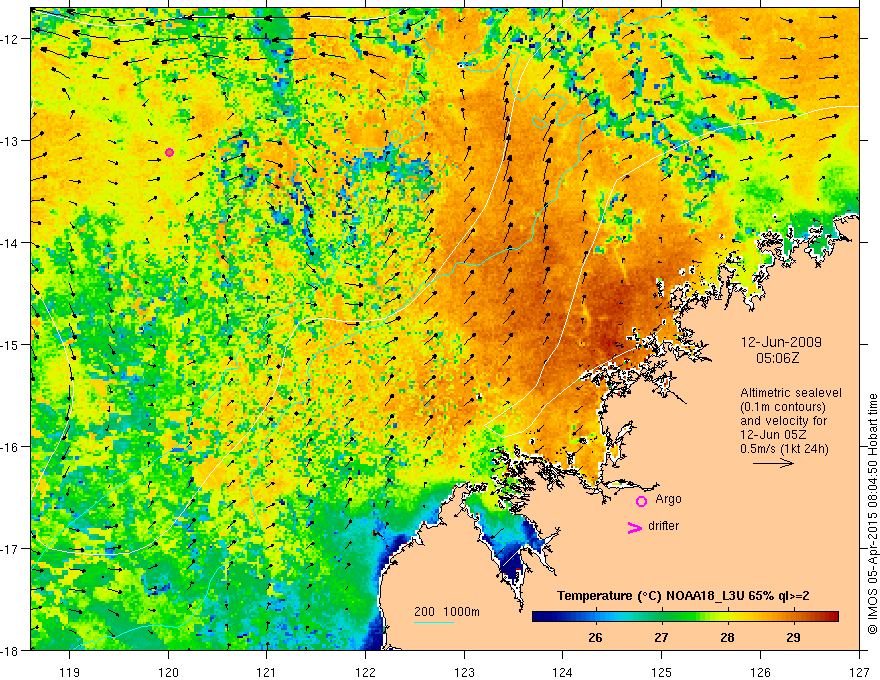Click latitude axis label -15
This screenshot has width=880, height=680.
point(11,344)
